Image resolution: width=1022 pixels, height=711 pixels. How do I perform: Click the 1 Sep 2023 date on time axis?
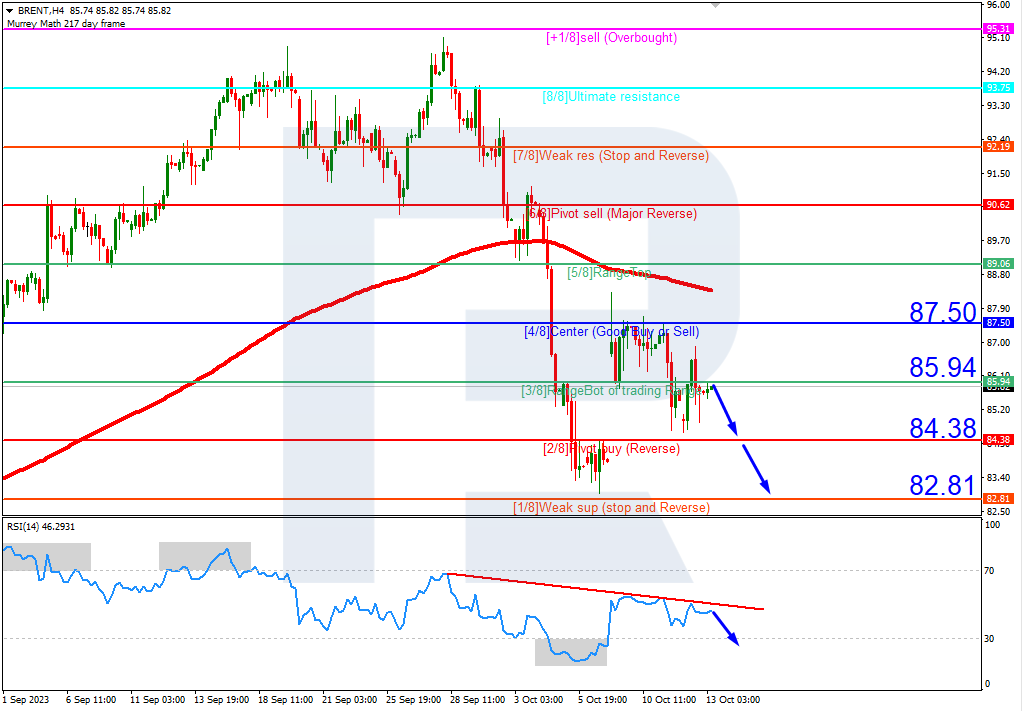pos(25,699)
